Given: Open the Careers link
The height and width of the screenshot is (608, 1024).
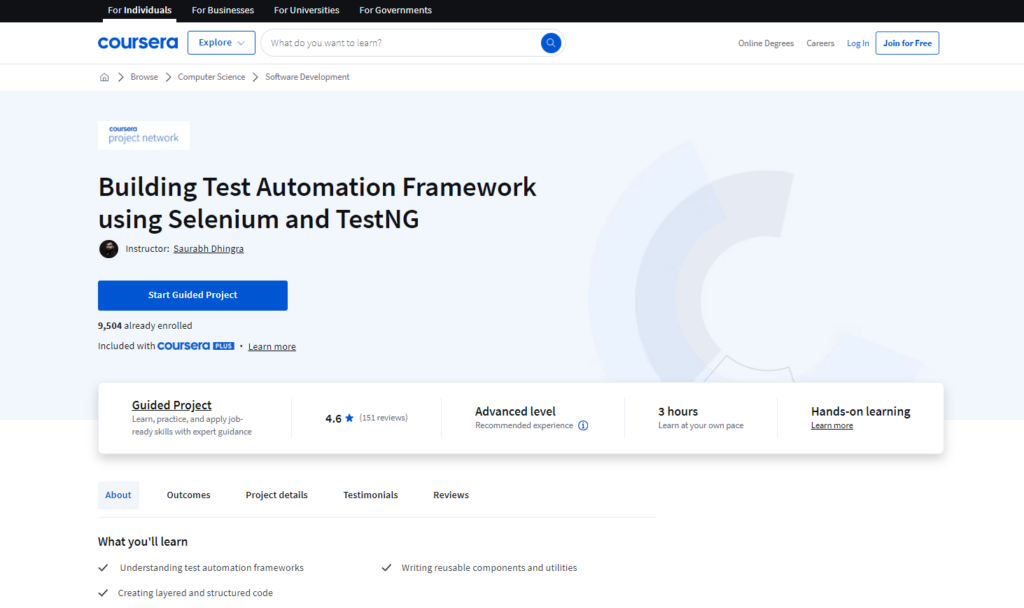Looking at the screenshot, I should click(x=820, y=43).
